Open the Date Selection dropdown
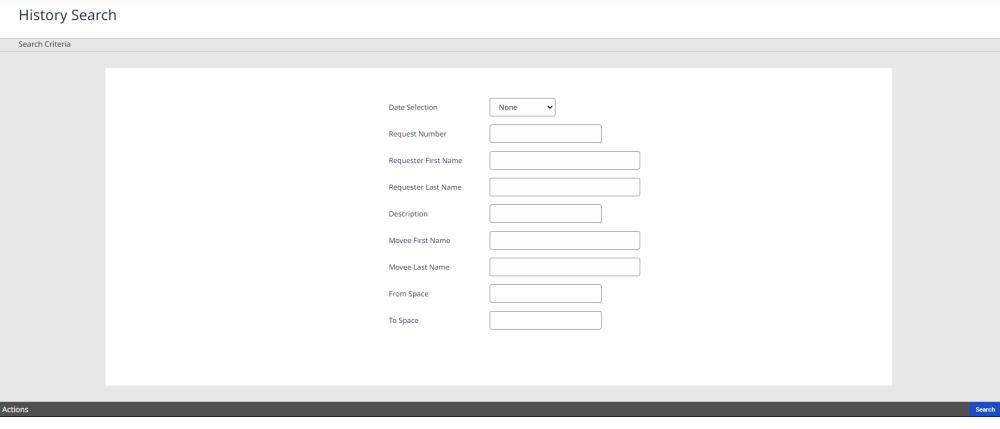Viewport: 1000px width, 429px height. tap(522, 107)
